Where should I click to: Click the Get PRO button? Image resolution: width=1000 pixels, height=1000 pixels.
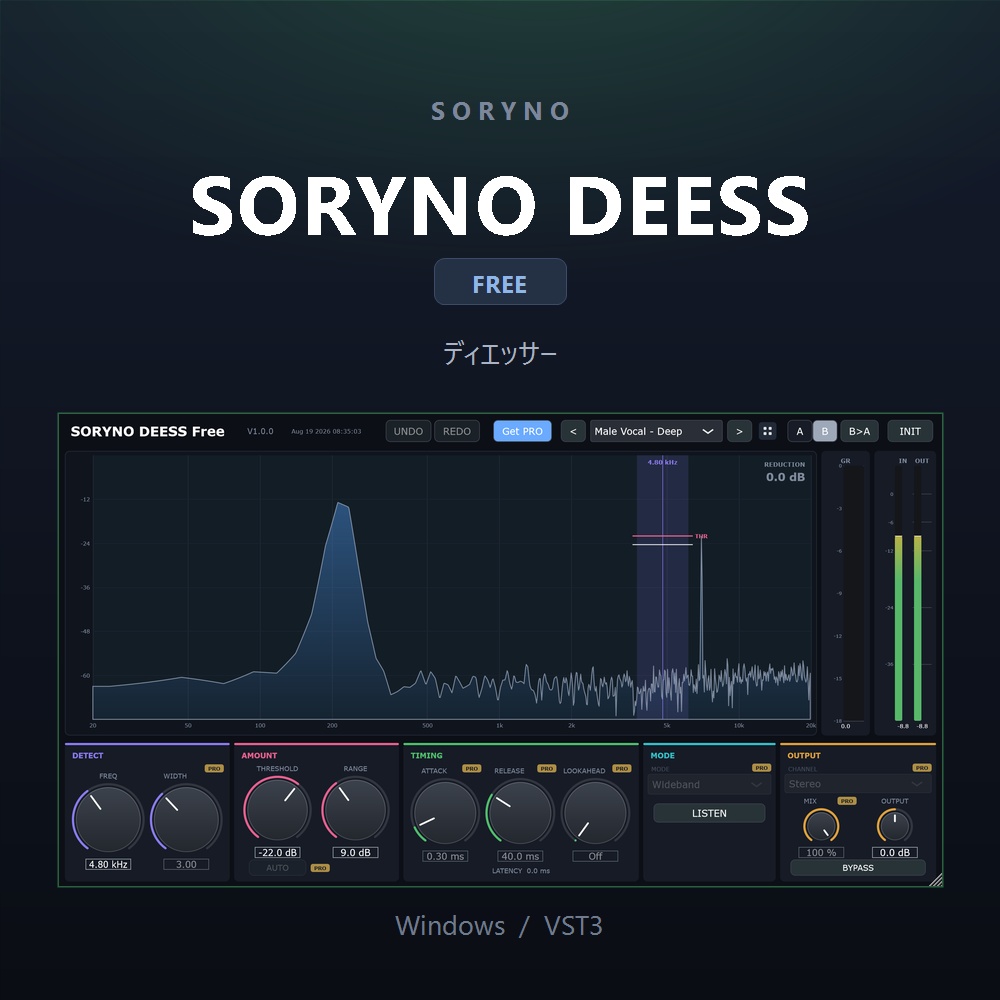[x=522, y=431]
